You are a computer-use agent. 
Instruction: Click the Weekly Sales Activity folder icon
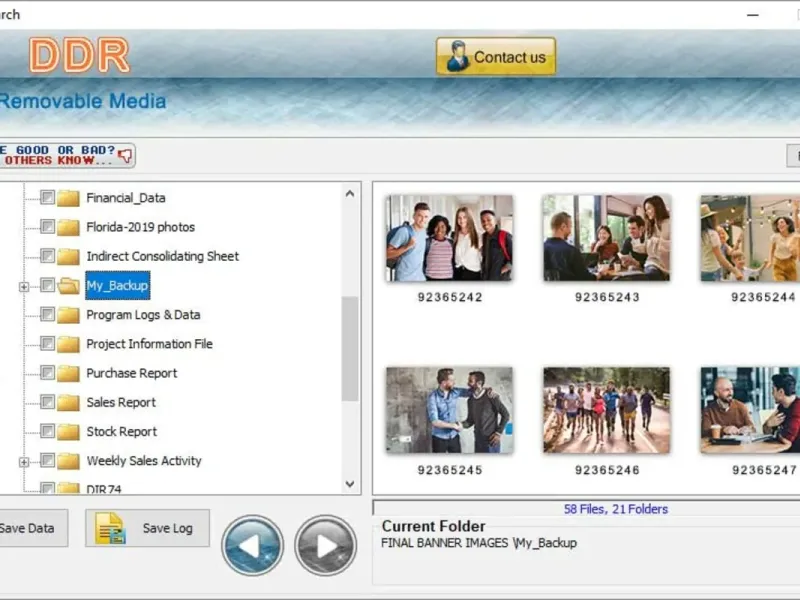pos(68,461)
